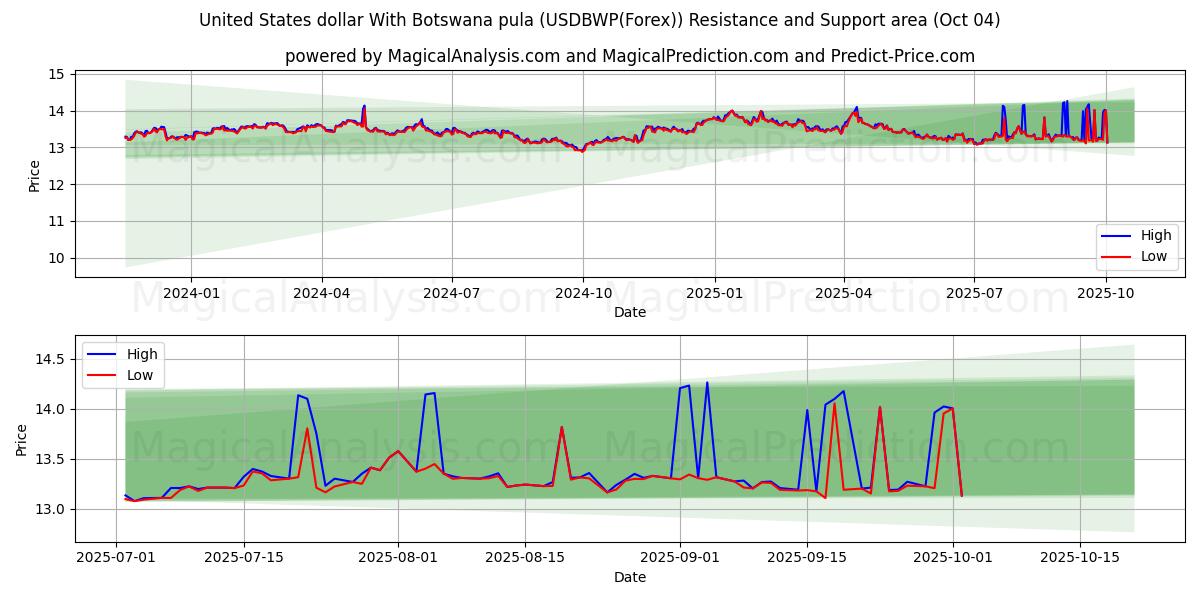1200x600 pixels.
Task: Click the 2024-04 tick on the top chart
Action: click(322, 293)
